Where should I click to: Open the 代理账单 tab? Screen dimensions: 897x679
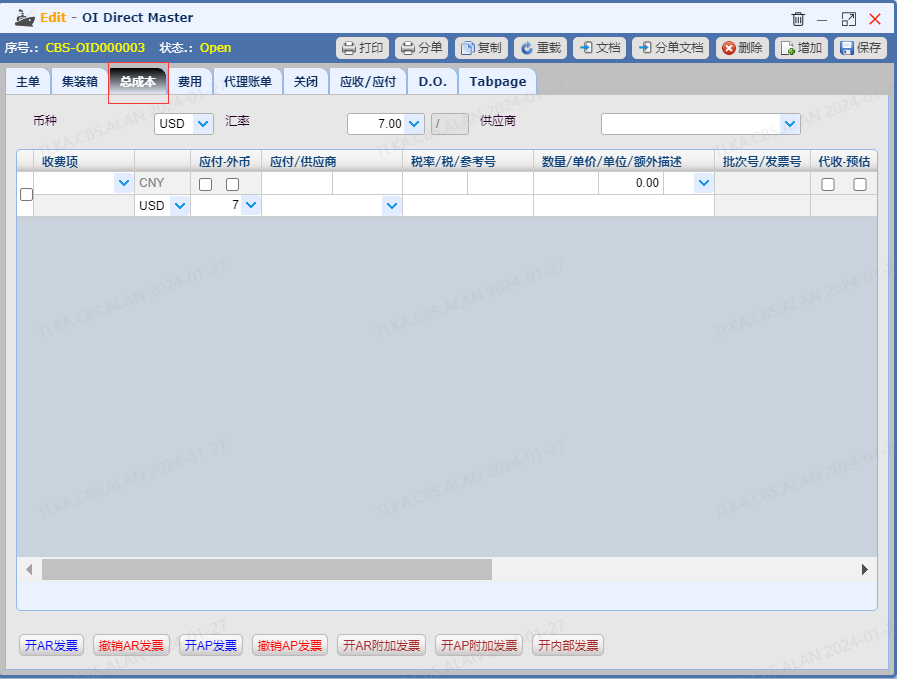248,82
